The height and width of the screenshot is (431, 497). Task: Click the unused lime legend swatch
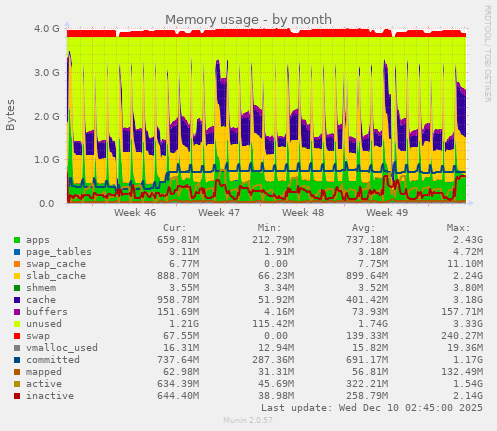(17, 324)
